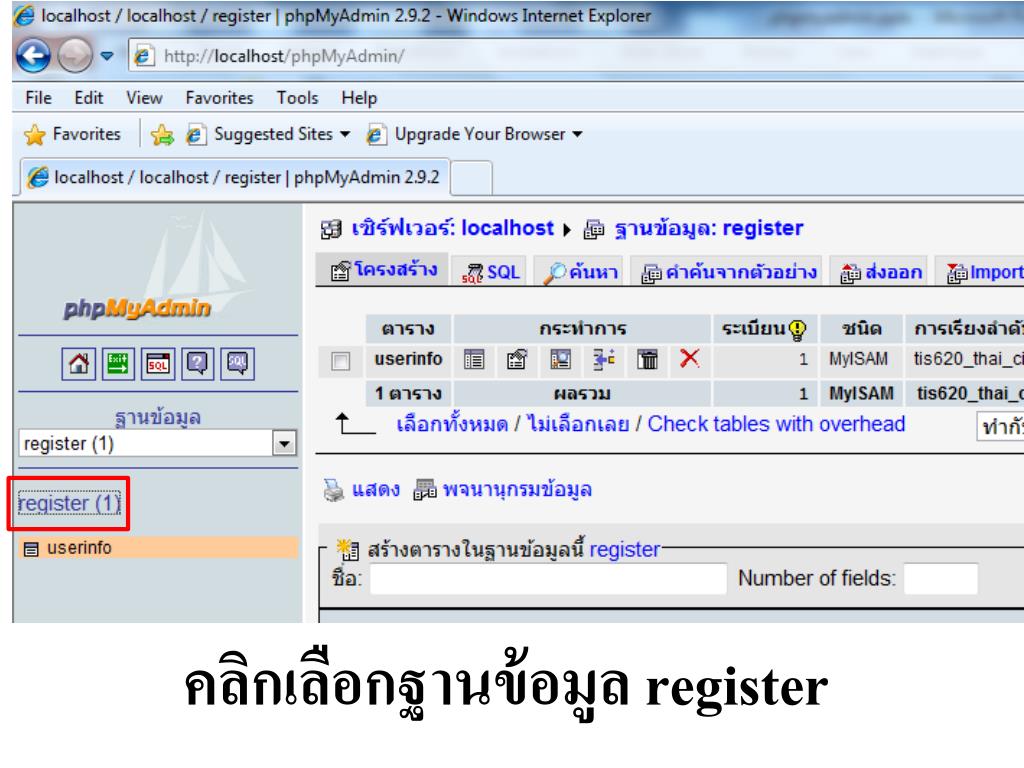Viewport: 1024px width, 768px height.
Task: Switch to the ค้นหา (Search) tab
Action: (x=581, y=272)
